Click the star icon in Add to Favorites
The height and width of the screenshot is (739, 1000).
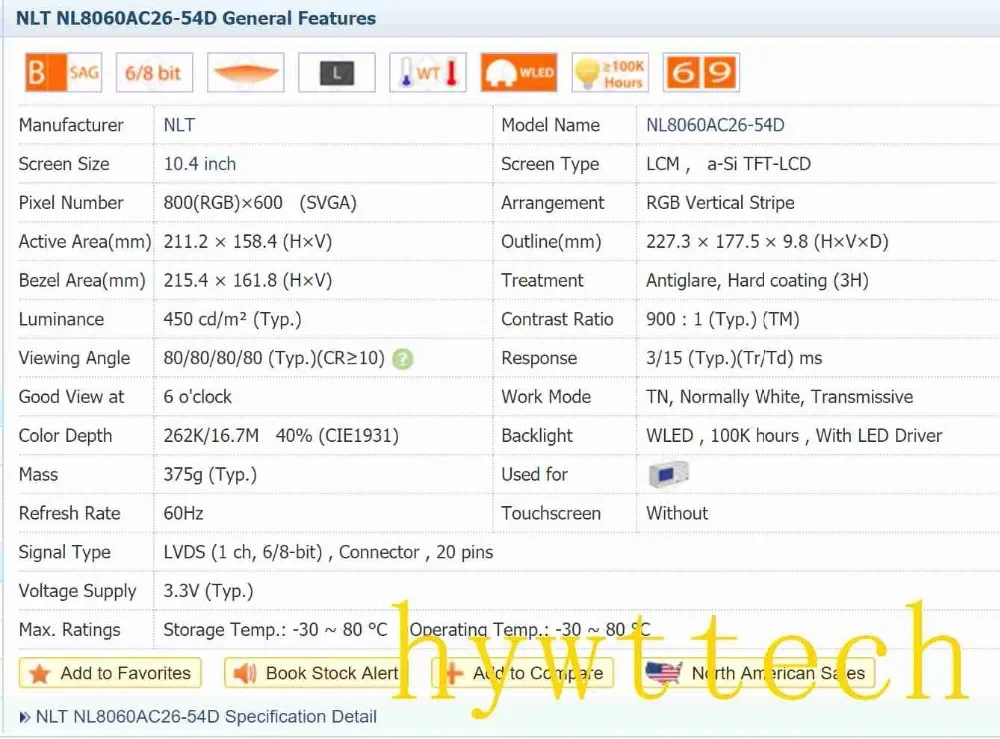(x=40, y=673)
